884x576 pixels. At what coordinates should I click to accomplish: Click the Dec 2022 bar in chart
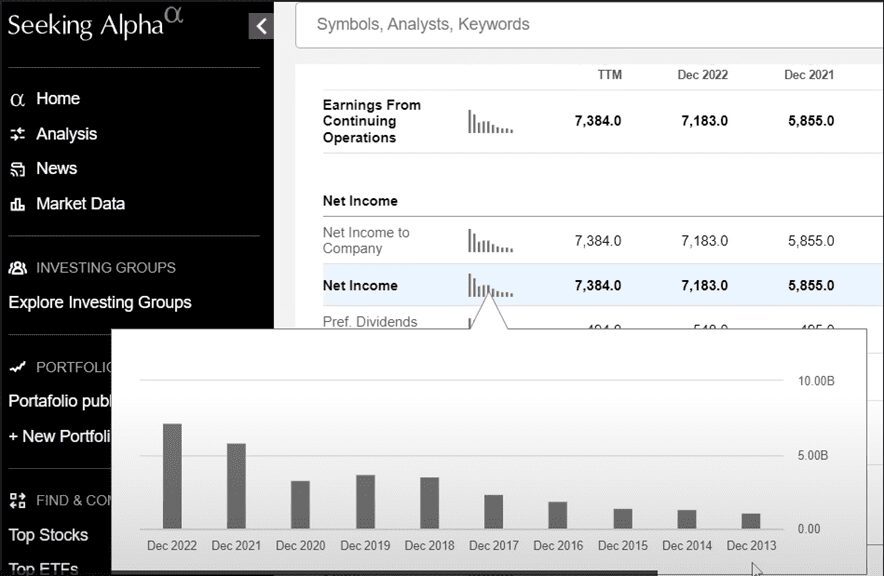(172, 476)
